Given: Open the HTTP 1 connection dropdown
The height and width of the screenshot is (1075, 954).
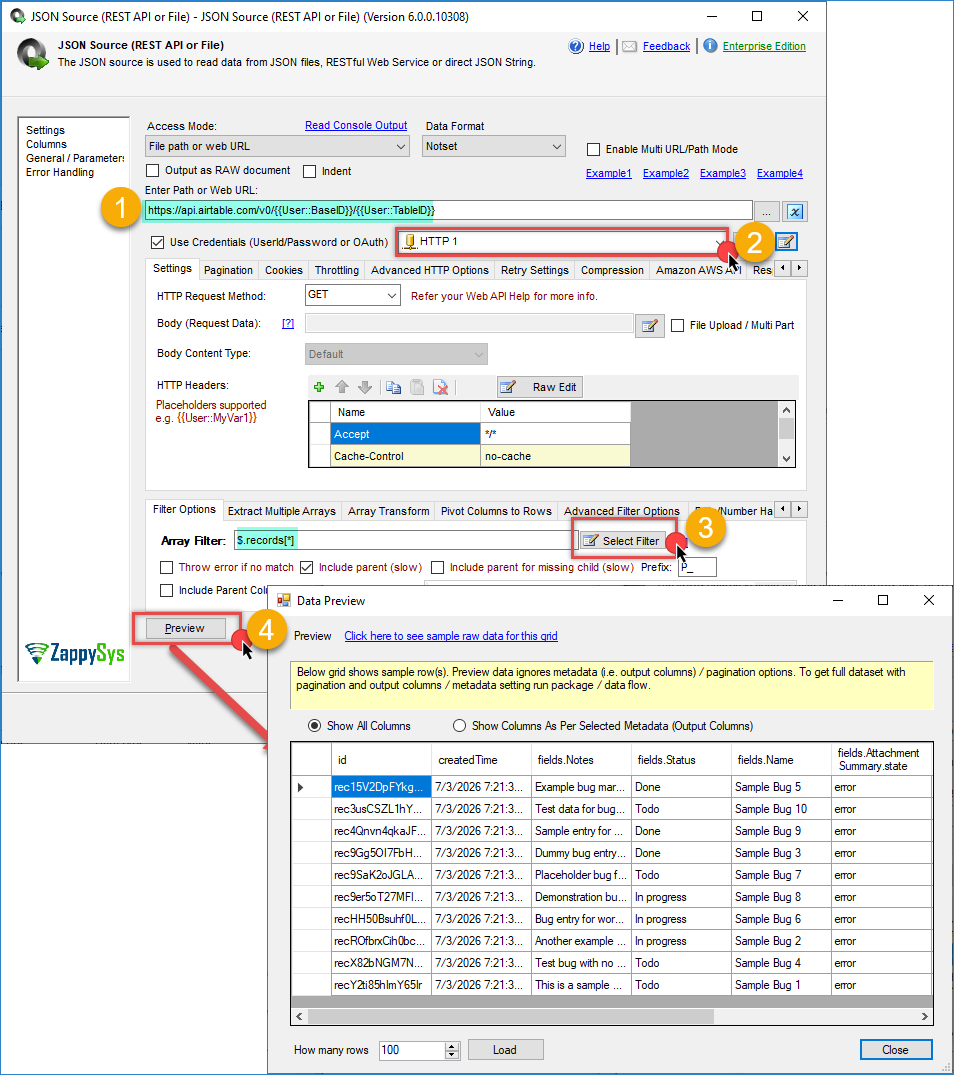Looking at the screenshot, I should click(x=562, y=241).
